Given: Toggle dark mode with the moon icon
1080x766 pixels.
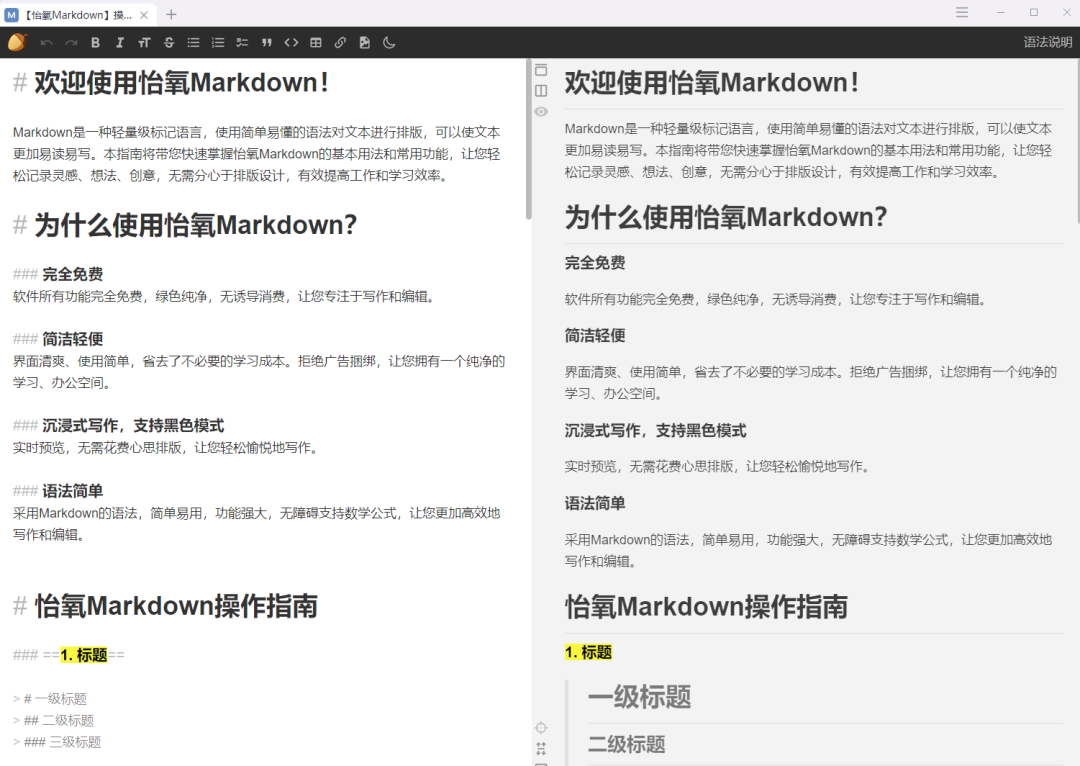Looking at the screenshot, I should coord(389,42).
